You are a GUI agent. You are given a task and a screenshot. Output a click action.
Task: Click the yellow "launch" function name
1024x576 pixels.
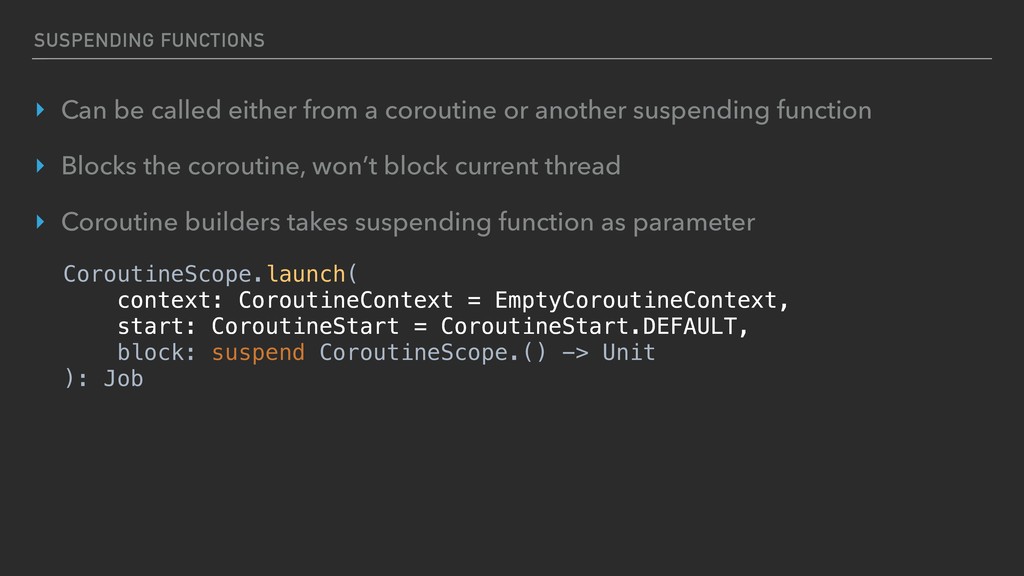[305, 274]
